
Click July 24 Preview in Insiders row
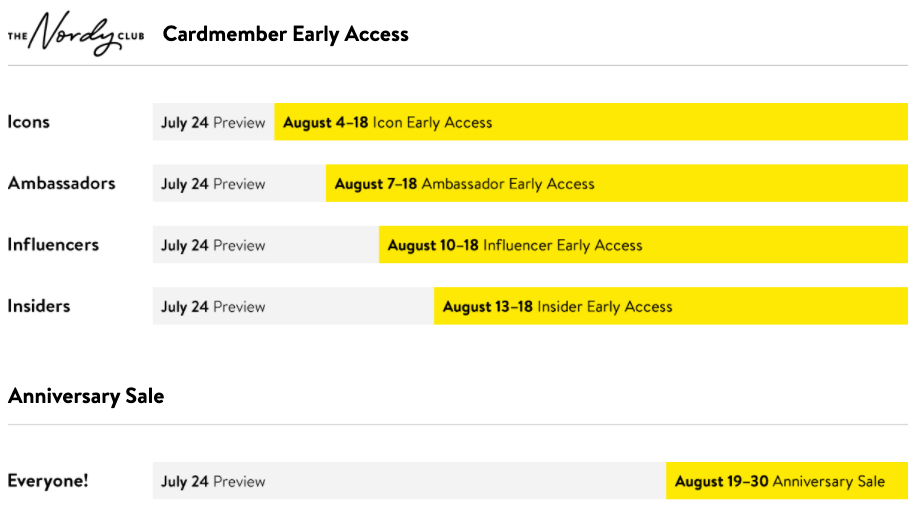(213, 306)
